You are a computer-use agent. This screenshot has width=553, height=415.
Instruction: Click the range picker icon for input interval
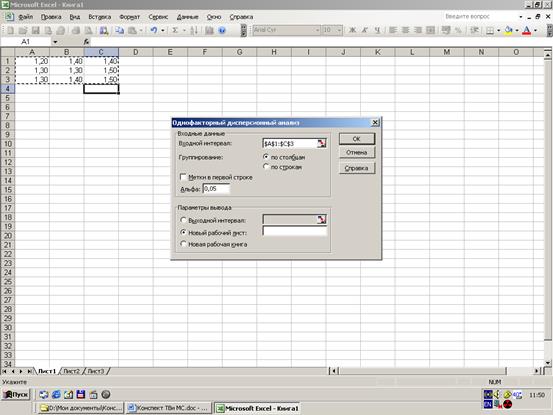click(321, 144)
